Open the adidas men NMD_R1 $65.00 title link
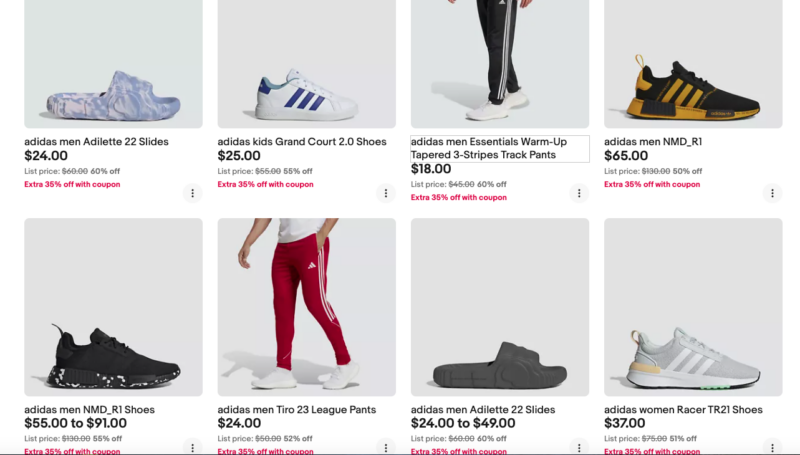This screenshot has width=800, height=455. 653,142
